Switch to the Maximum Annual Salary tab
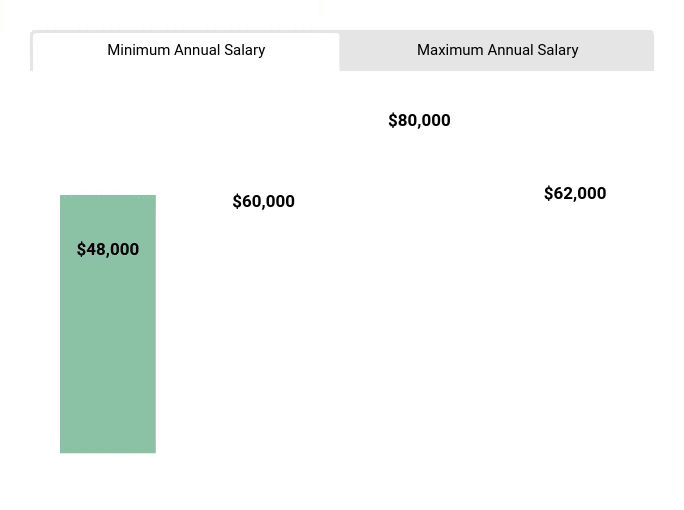 tap(497, 50)
